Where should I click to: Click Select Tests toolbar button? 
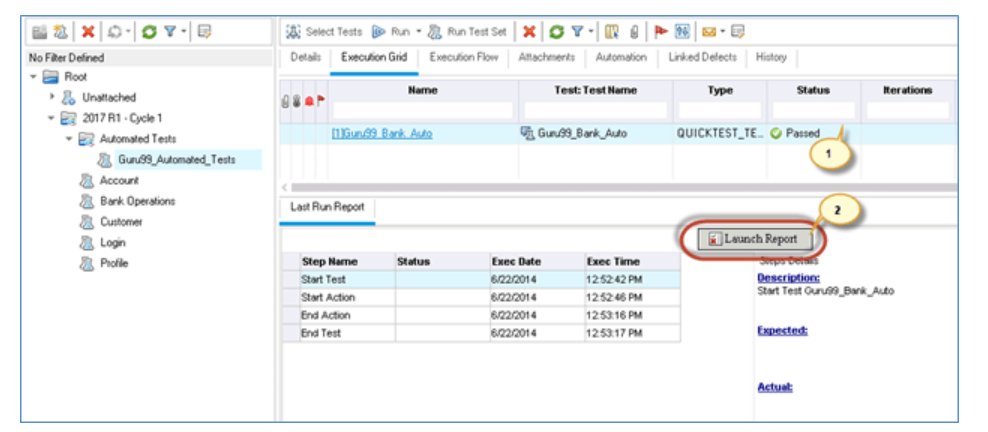[x=325, y=31]
